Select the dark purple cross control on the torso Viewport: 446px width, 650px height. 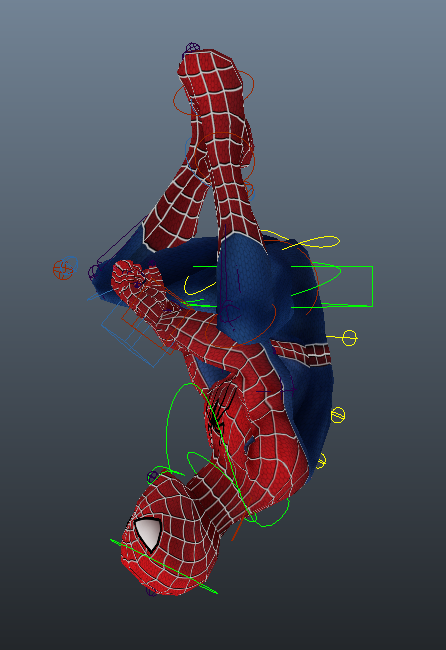[275, 390]
